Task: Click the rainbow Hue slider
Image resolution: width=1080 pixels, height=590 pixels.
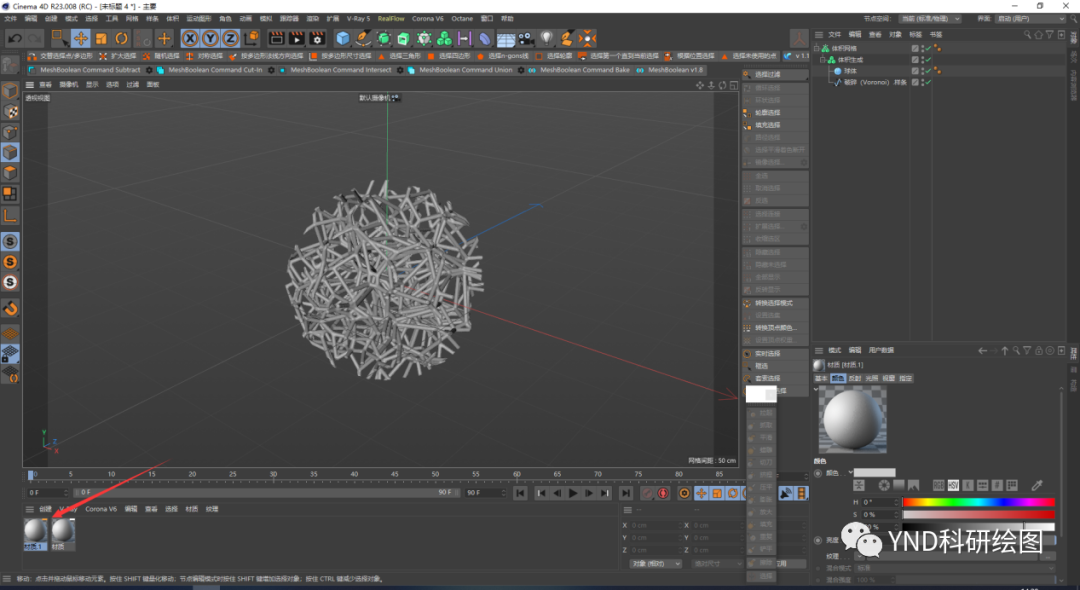Action: 978,502
